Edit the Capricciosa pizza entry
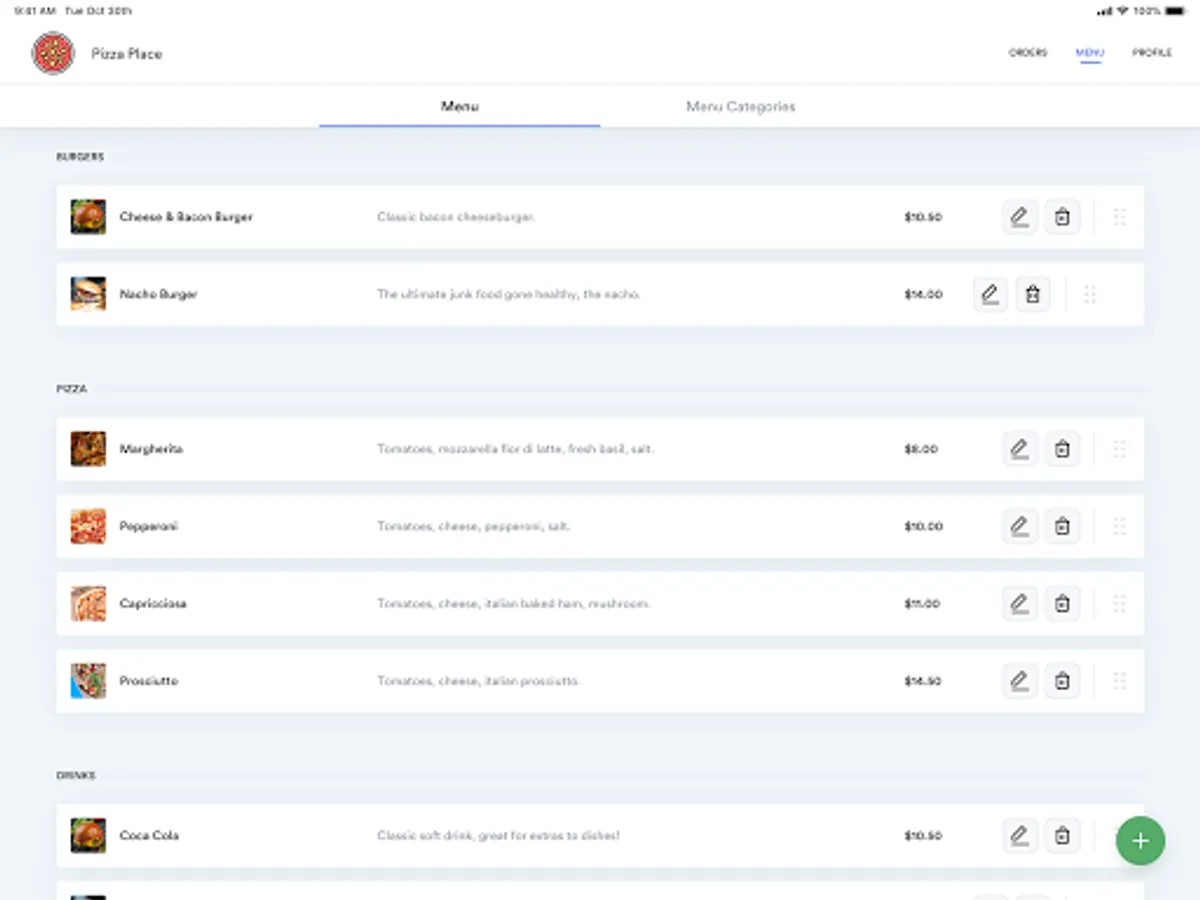The image size is (1200, 900). pos(1019,604)
